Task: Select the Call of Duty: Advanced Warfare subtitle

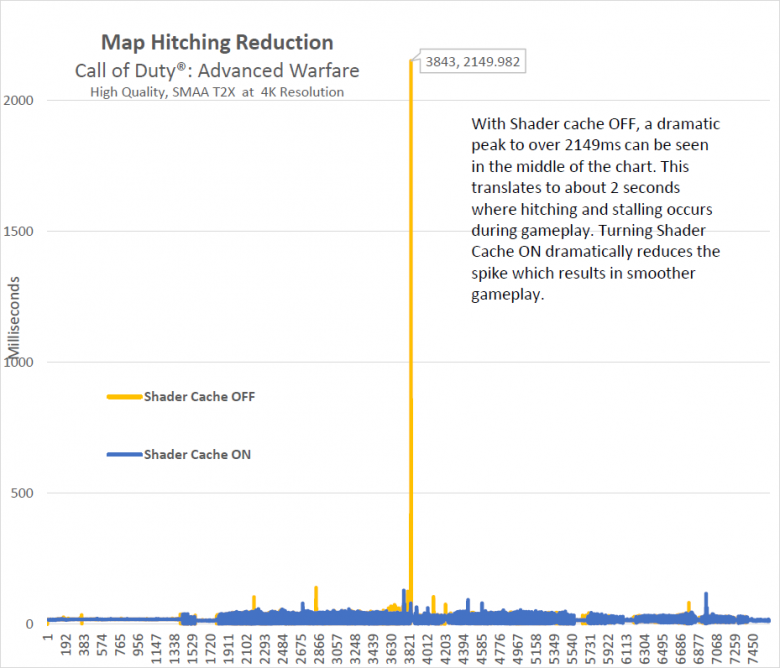Action: pyautogui.click(x=217, y=71)
